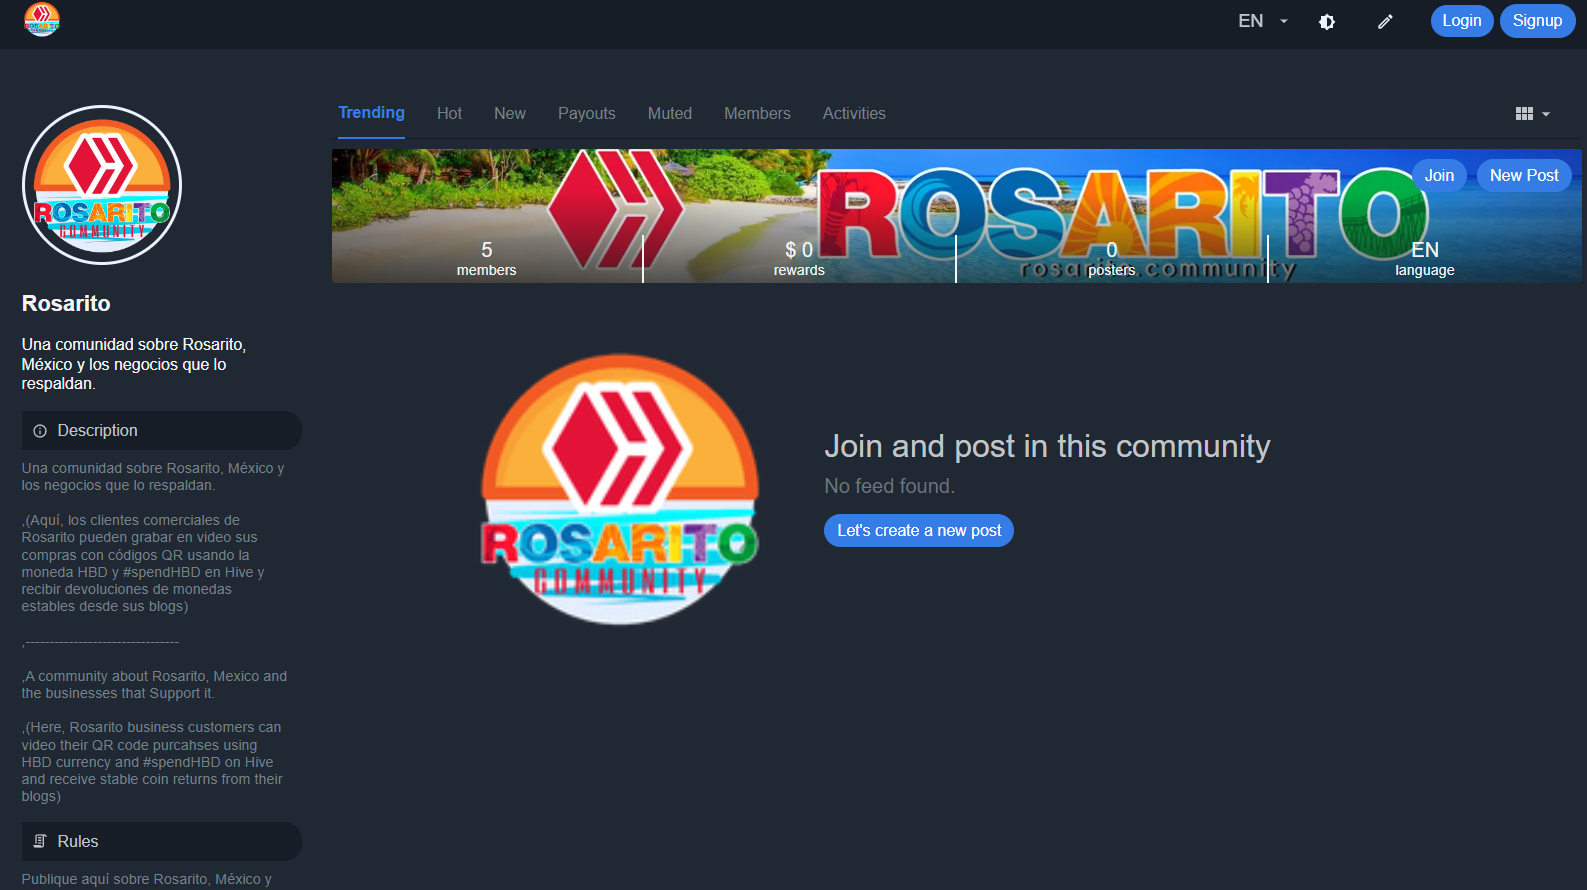Click the Rosarito community avatar in sidebar
The width and height of the screenshot is (1587, 890).
[102, 185]
